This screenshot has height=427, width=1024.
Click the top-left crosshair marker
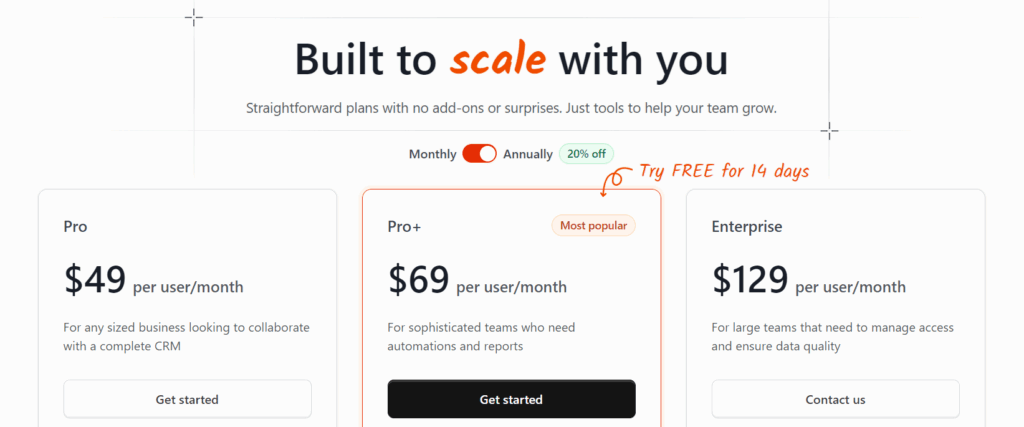[194, 17]
